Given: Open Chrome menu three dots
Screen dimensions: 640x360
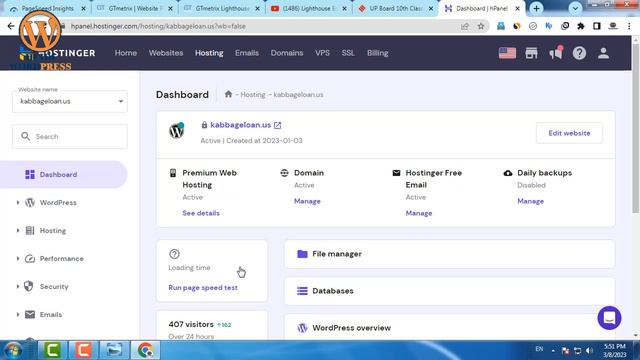Looking at the screenshot, I should pos(629,26).
